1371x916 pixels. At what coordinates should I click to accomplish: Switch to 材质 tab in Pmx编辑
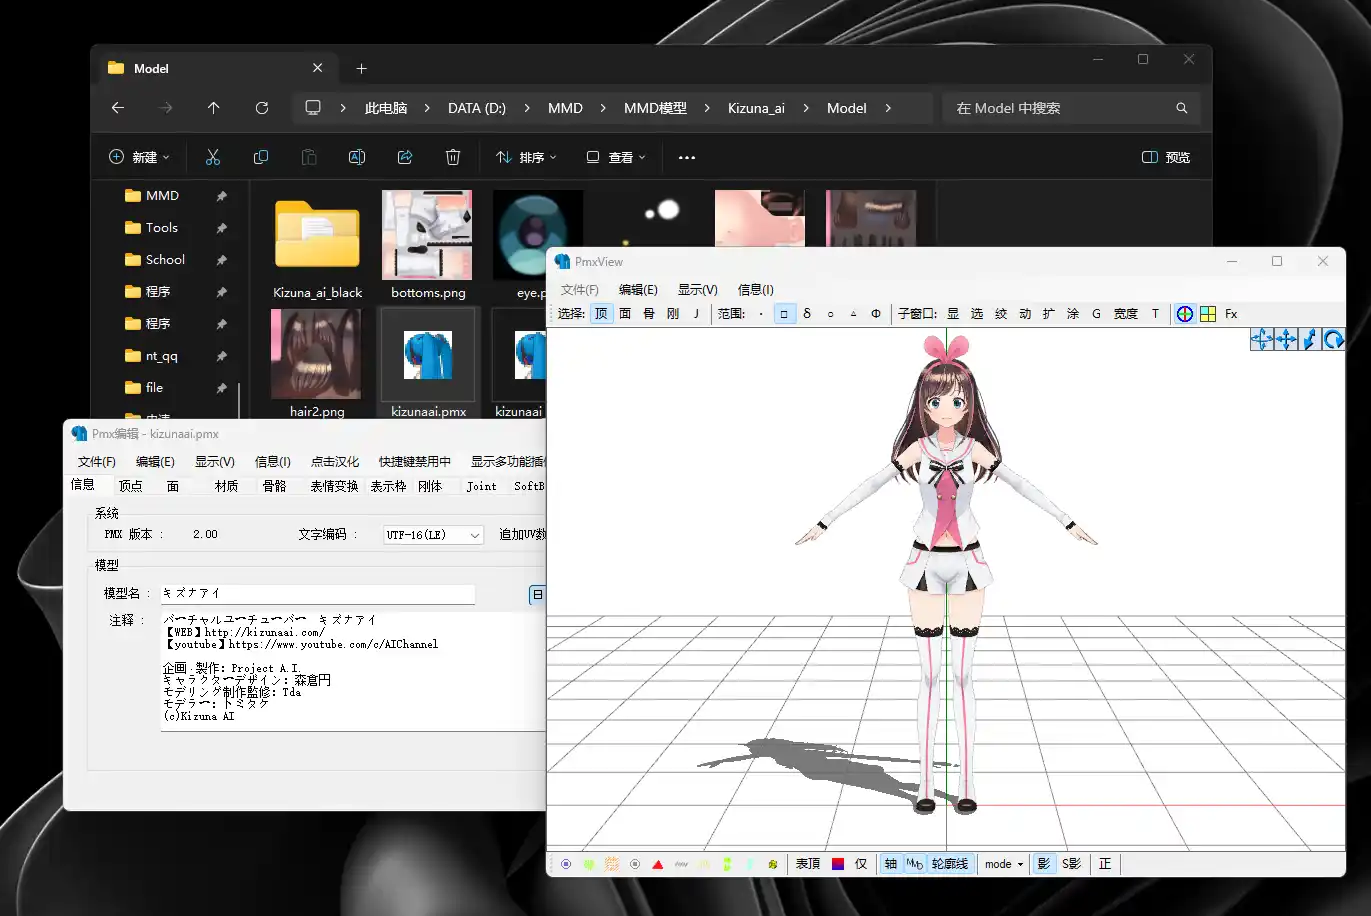(x=227, y=486)
